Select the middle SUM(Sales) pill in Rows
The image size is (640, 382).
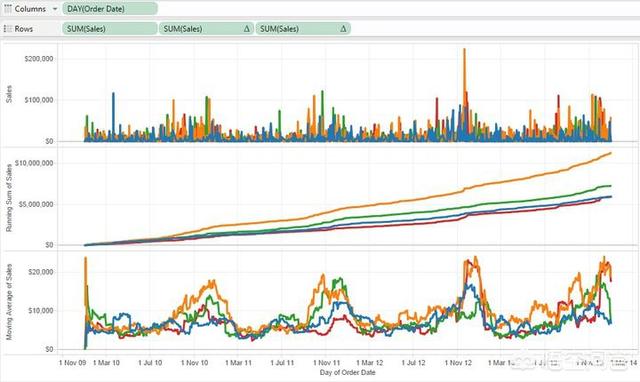coord(206,29)
